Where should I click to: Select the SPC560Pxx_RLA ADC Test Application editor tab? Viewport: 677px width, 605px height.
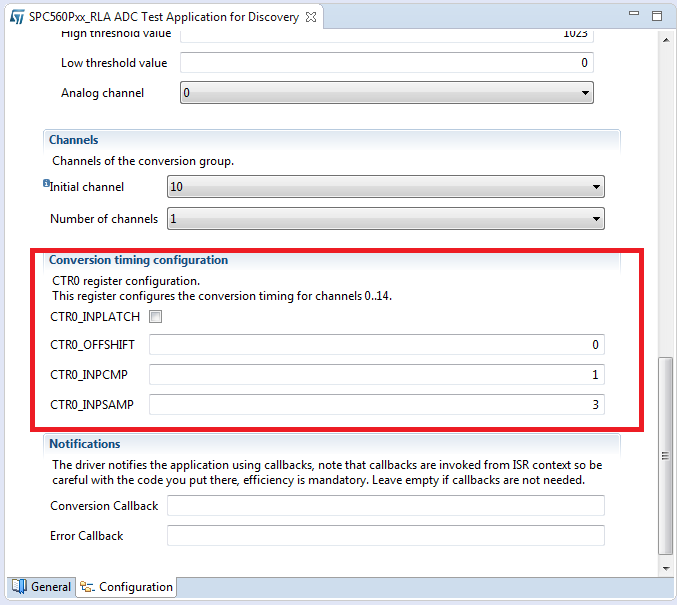coord(164,17)
